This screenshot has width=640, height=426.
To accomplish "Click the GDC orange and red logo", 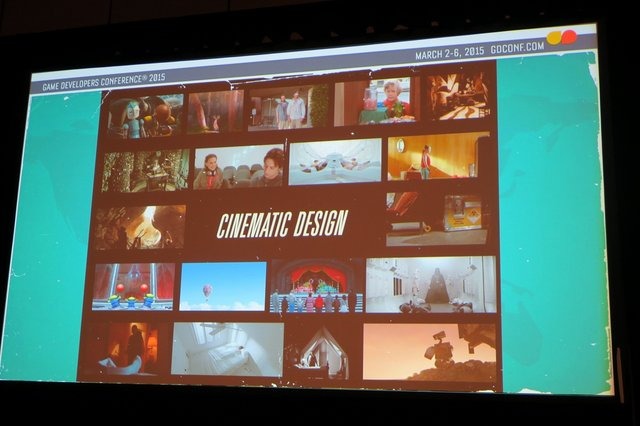I will [562, 37].
